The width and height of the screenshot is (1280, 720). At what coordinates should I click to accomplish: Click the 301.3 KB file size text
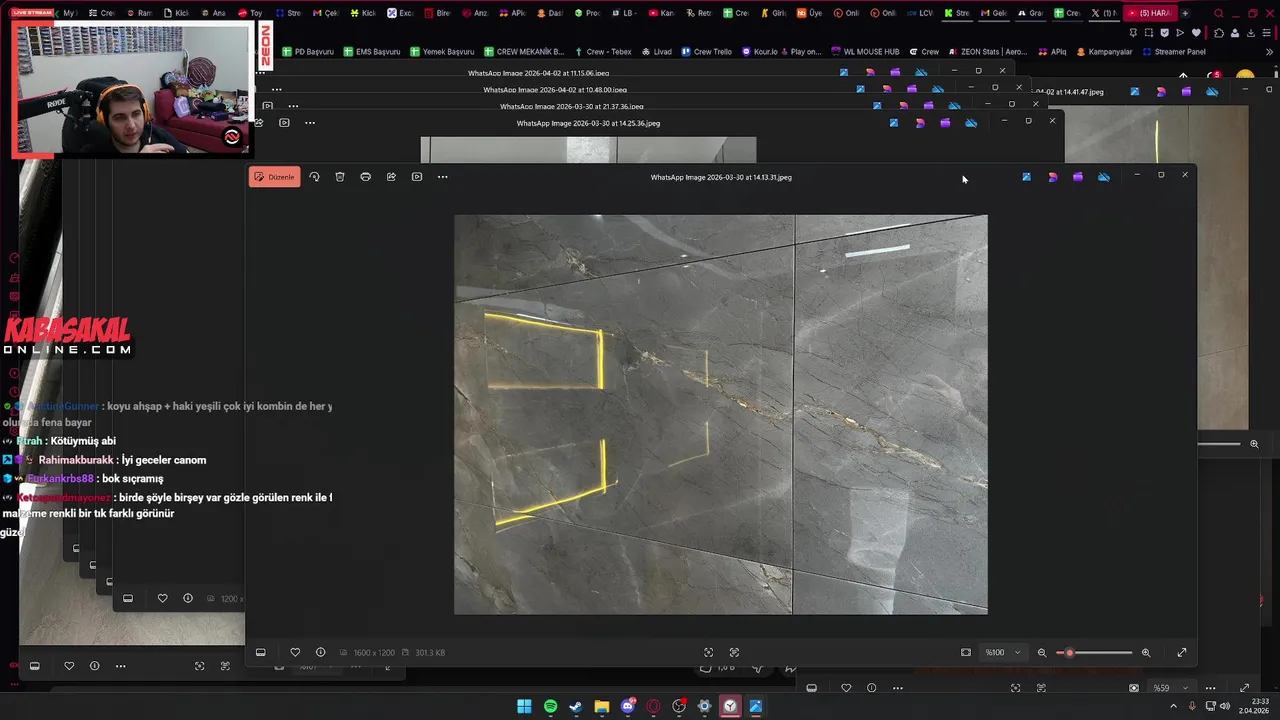tap(430, 653)
